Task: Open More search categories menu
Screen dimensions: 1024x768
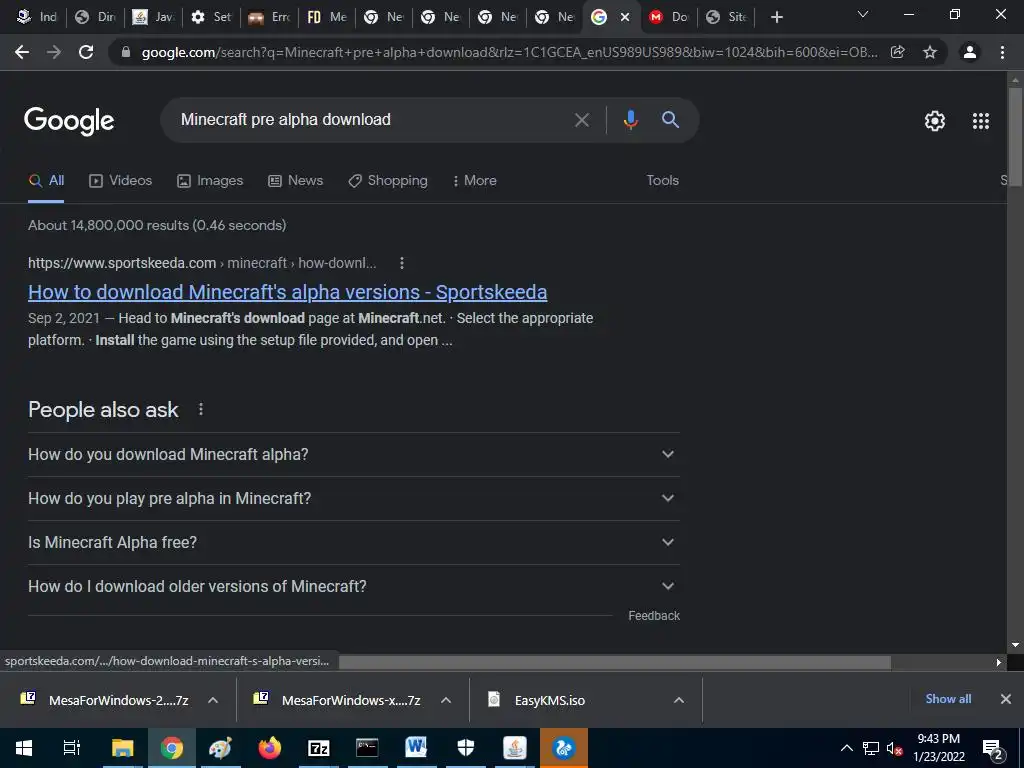Action: [474, 181]
